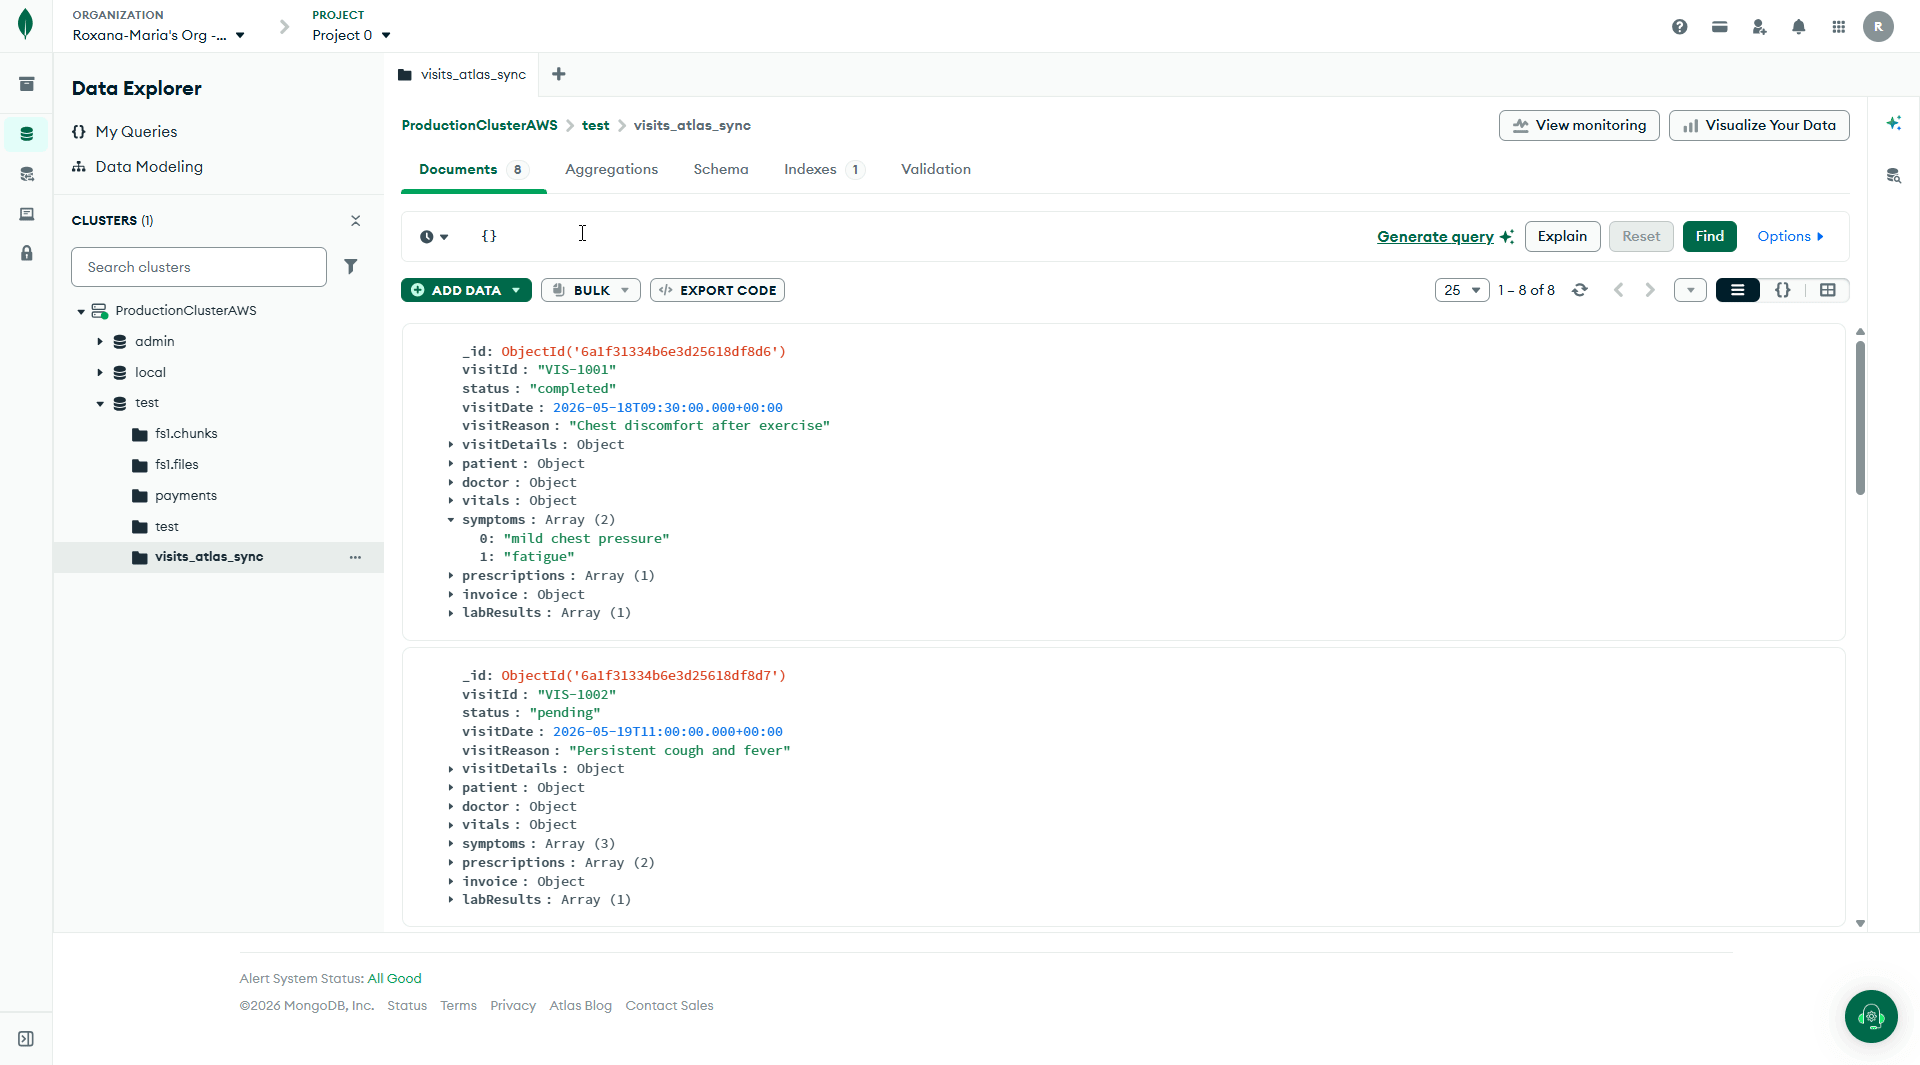Add a new tab with plus icon
This screenshot has height=1065, width=1920.
click(x=559, y=74)
